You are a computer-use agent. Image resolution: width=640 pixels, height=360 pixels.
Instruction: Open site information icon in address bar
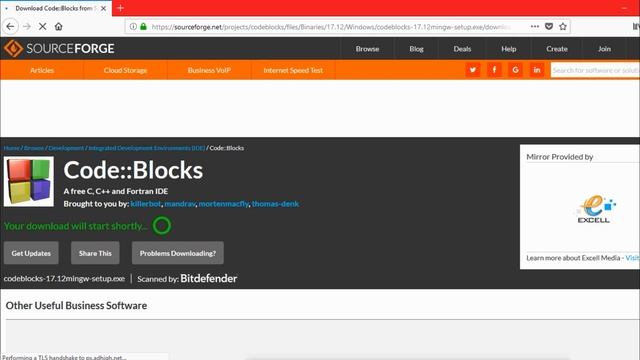click(x=133, y=27)
